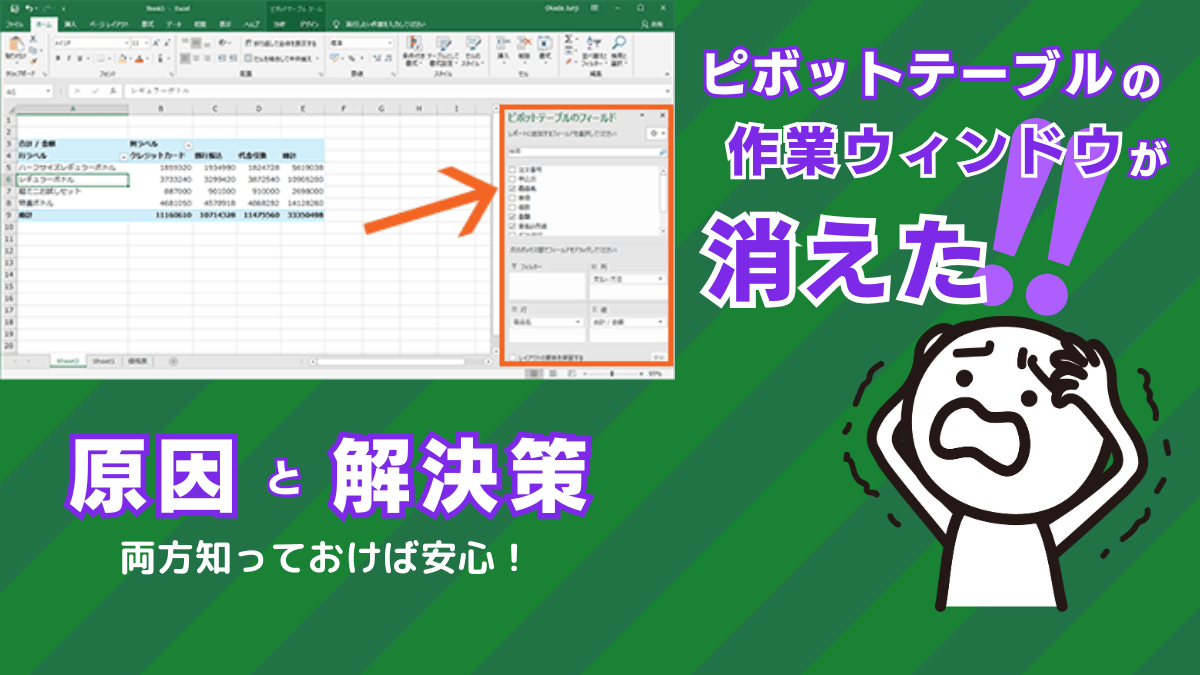Viewport: 1200px width, 675px height.
Task: Open the 支払い方法 dropdown in the Columns area
Action: [x=658, y=279]
